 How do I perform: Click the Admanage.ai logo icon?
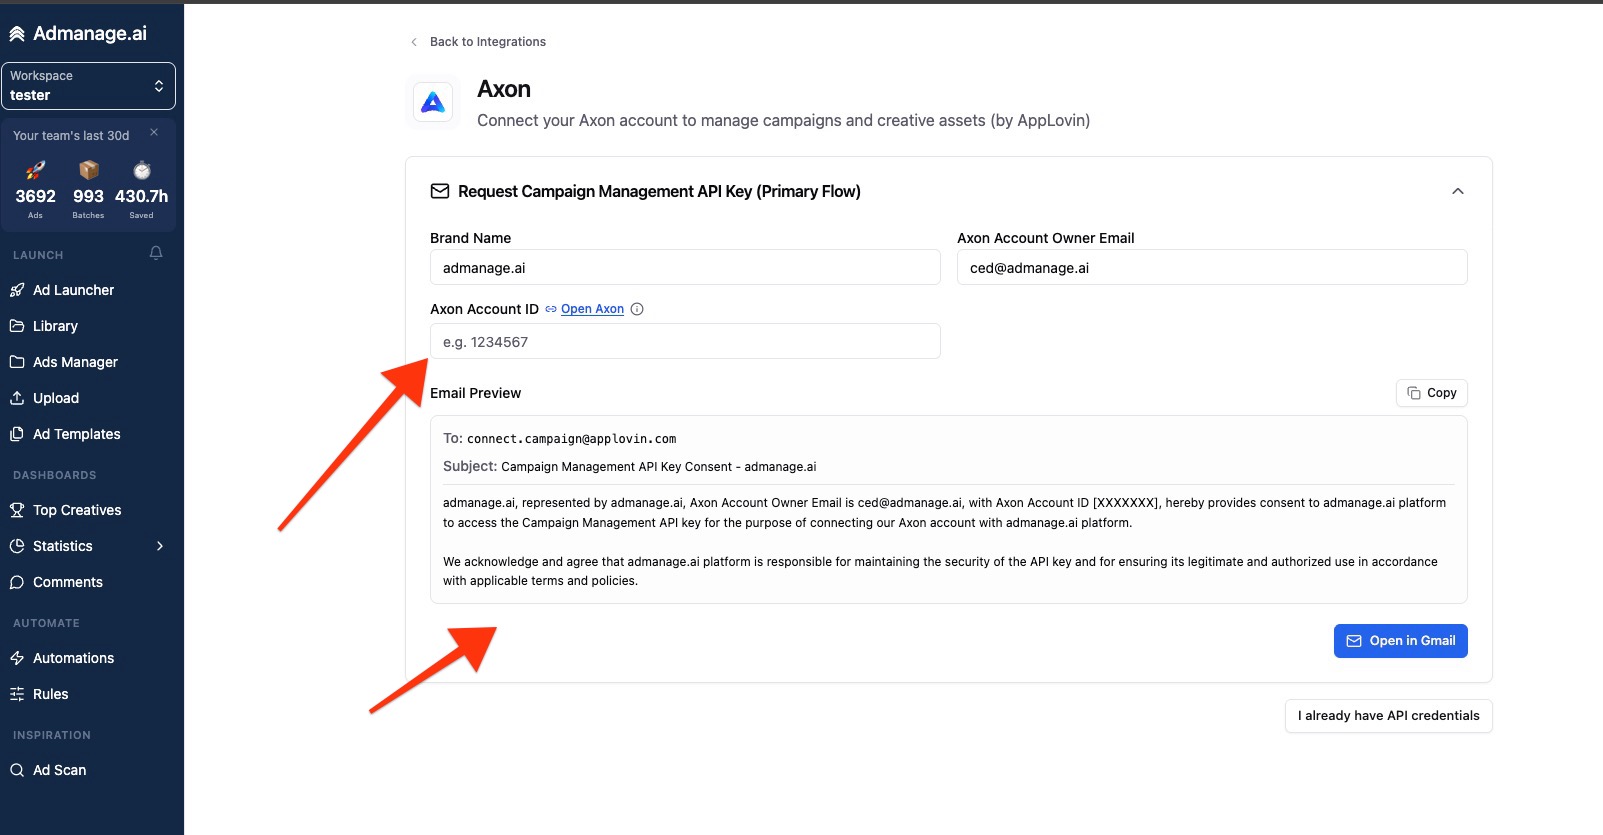(x=17, y=34)
